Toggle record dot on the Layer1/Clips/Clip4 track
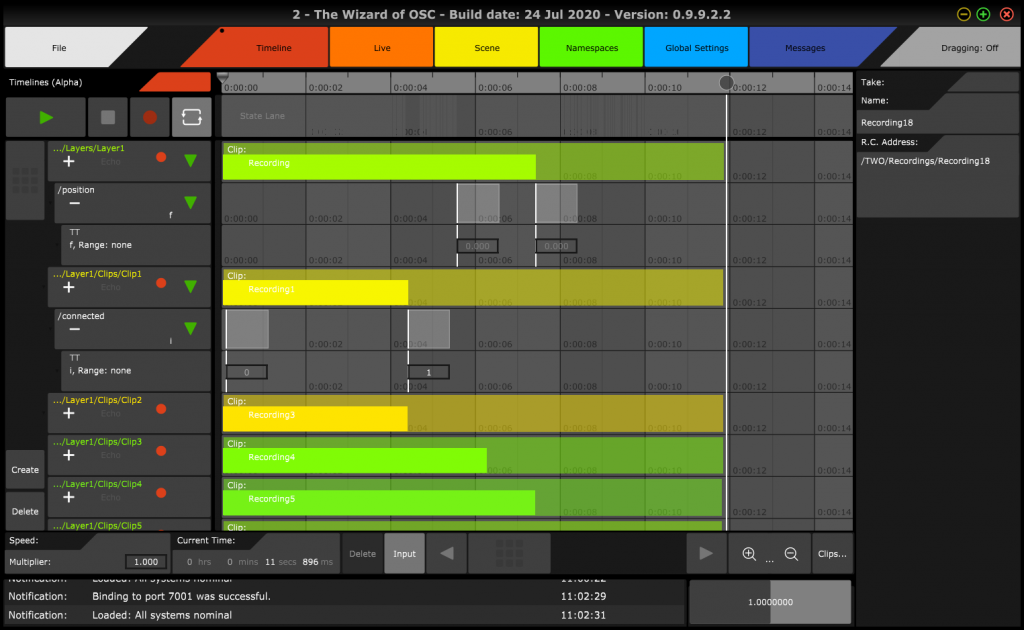 coord(161,493)
